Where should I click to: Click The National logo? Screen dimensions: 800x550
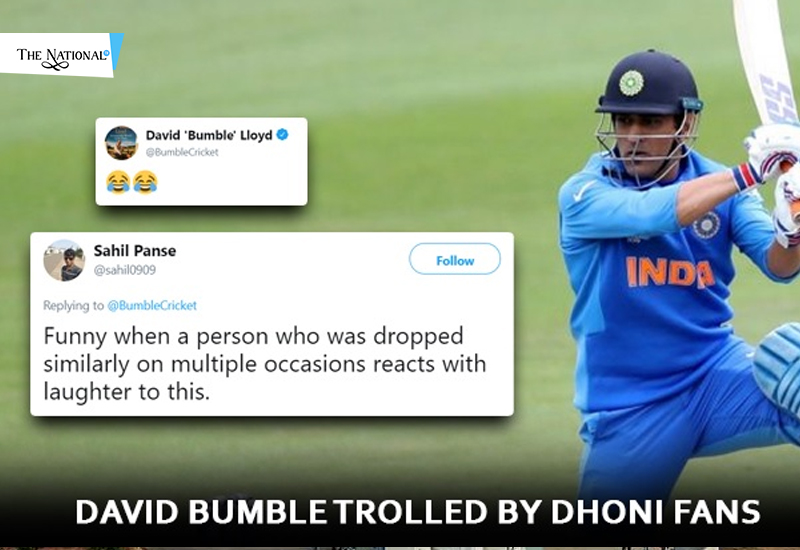point(61,56)
